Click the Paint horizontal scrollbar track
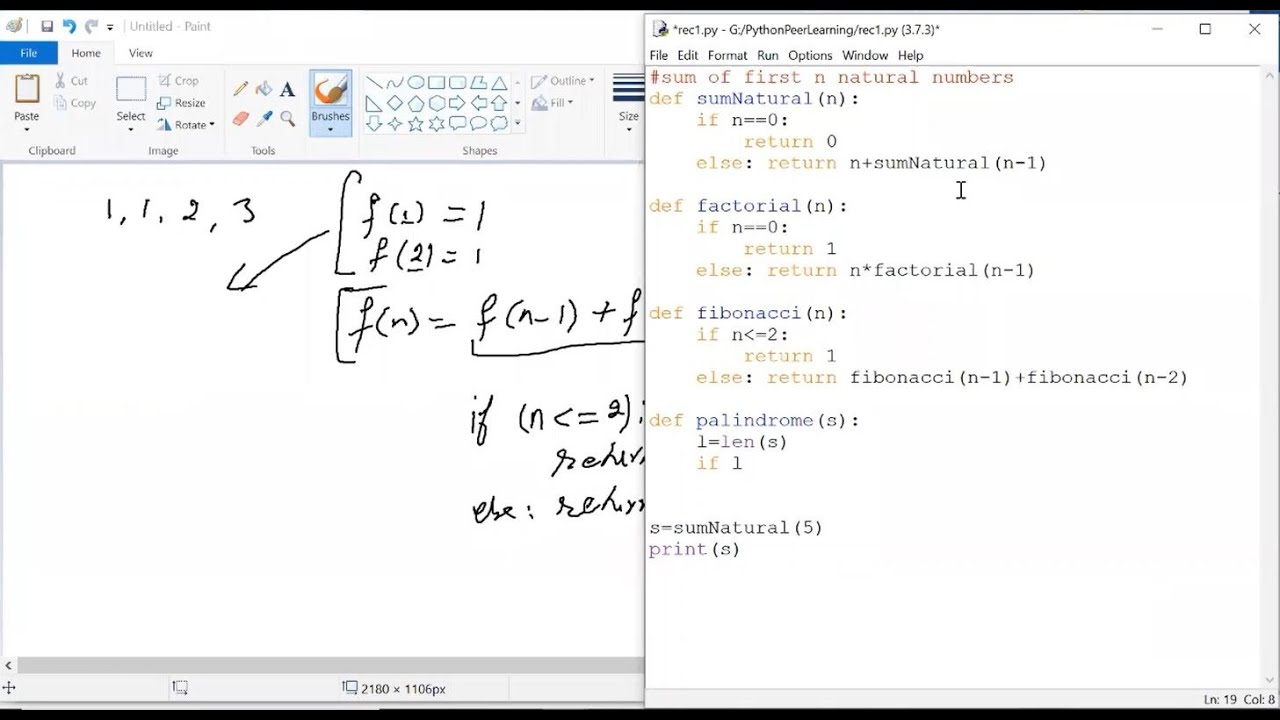 tap(330, 666)
